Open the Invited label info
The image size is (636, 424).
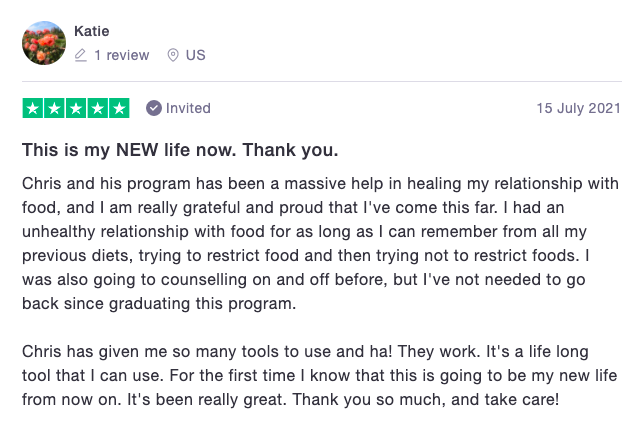coord(188,108)
